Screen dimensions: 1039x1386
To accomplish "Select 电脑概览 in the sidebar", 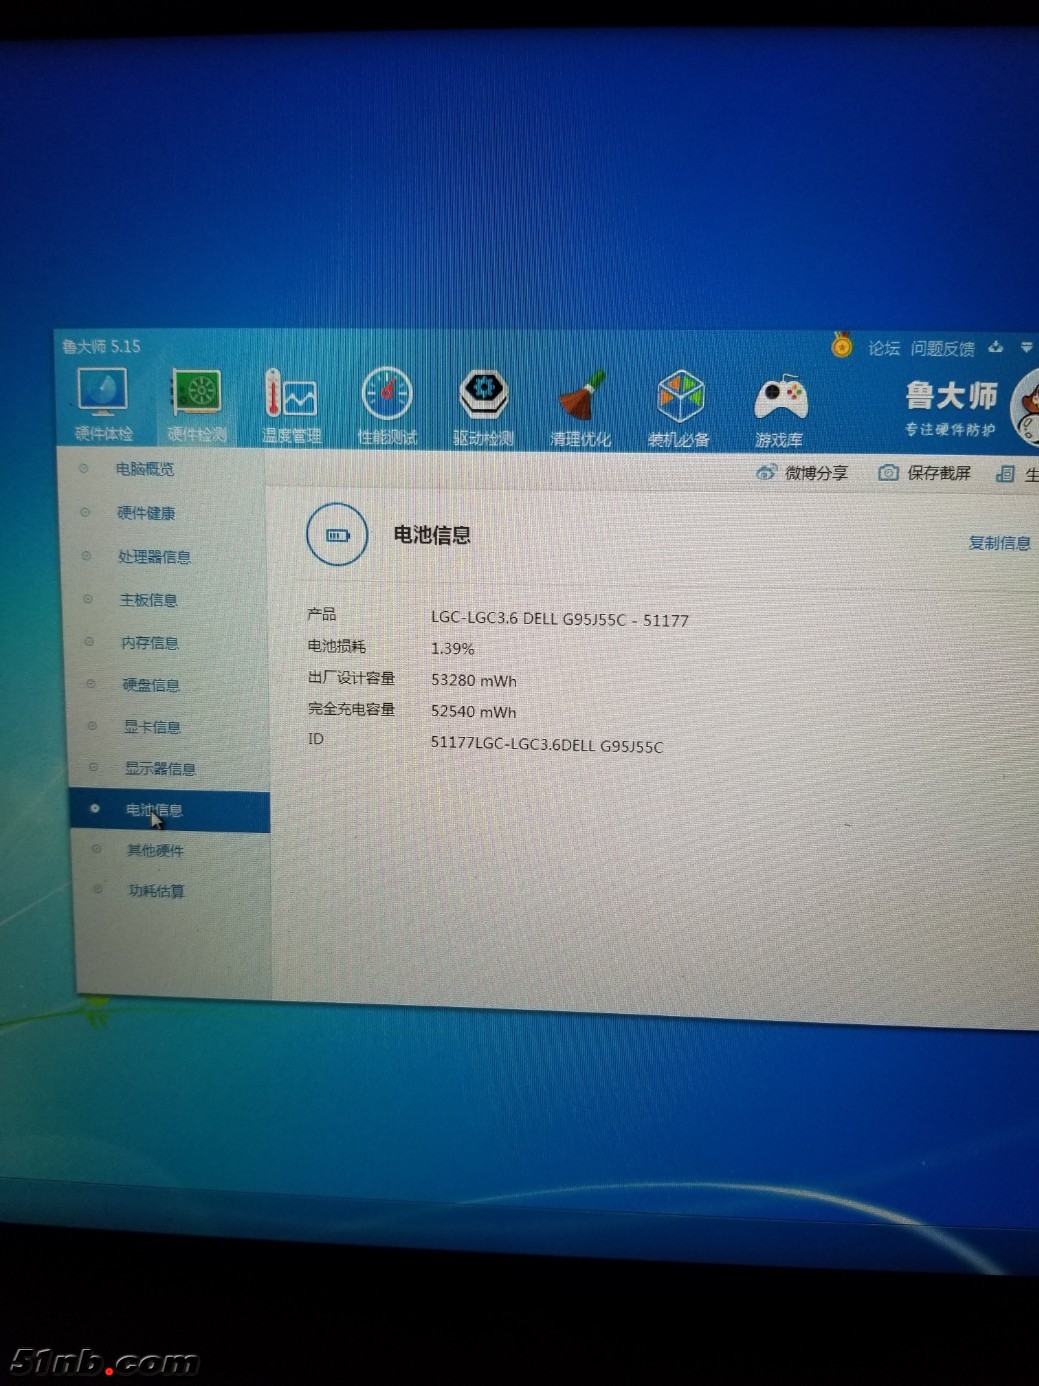I will click(x=144, y=469).
